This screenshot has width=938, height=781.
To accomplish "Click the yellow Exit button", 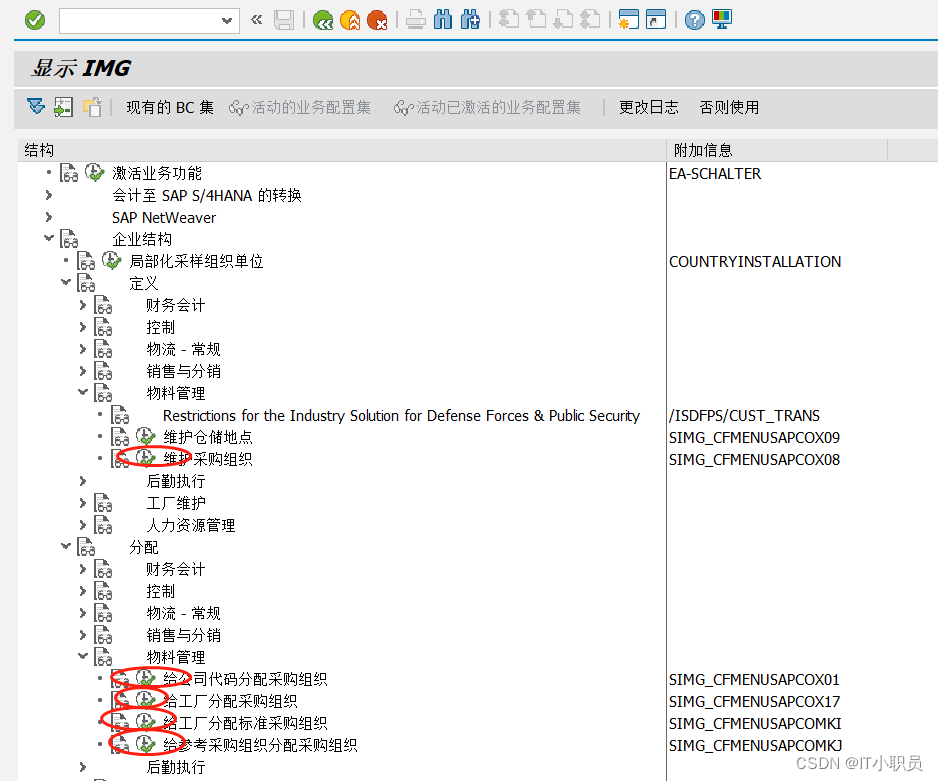I will coord(350,20).
